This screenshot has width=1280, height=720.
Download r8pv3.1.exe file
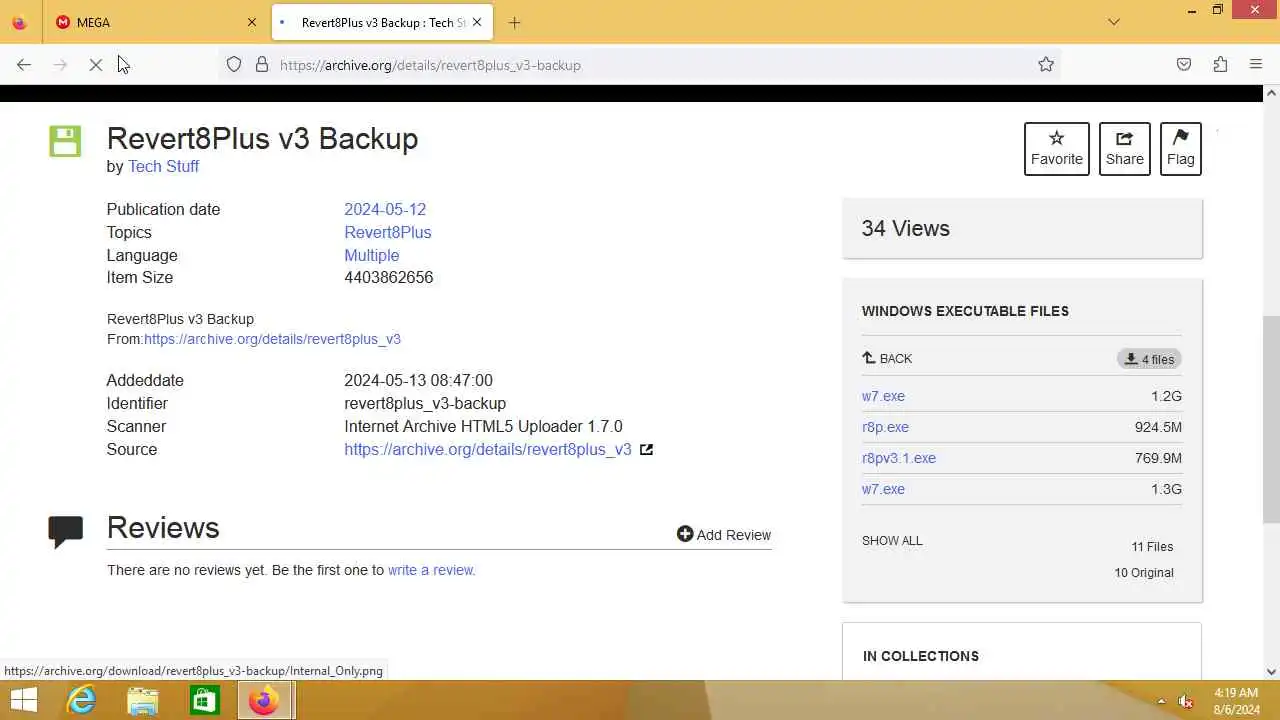899,458
